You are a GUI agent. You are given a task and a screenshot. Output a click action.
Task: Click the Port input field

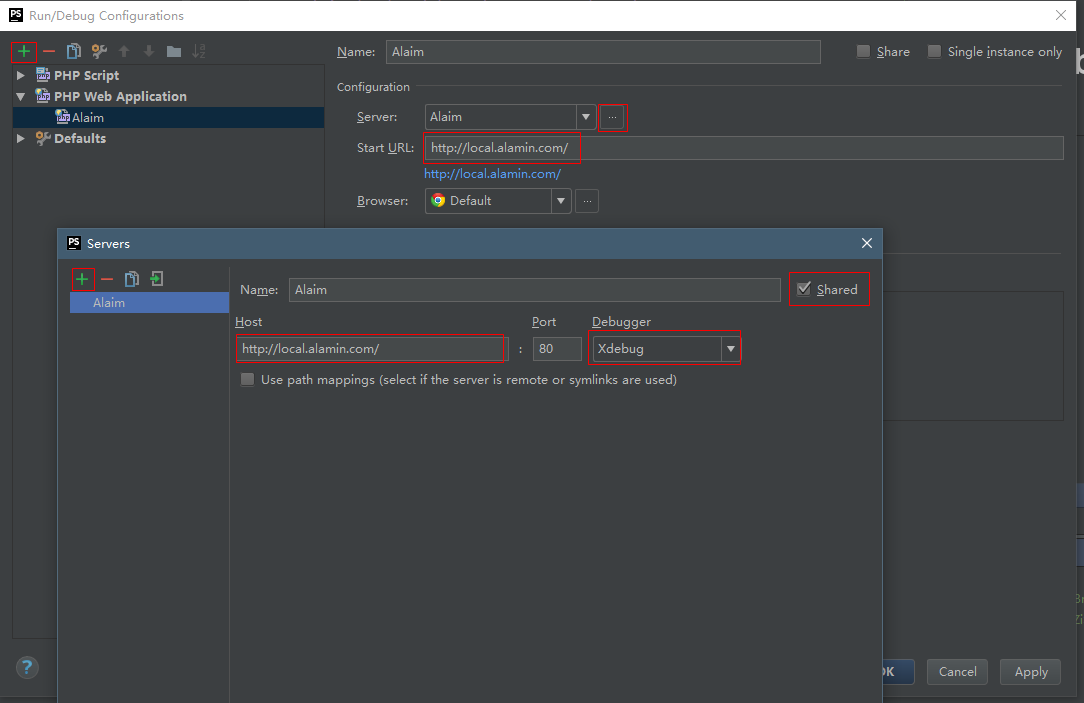pyautogui.click(x=557, y=349)
